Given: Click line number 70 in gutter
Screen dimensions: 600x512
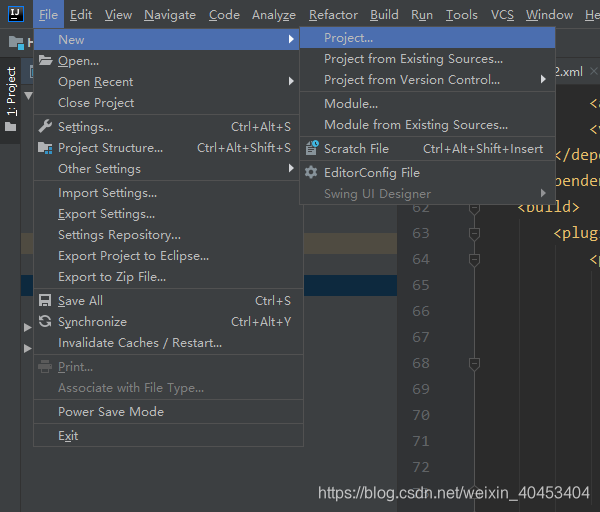Looking at the screenshot, I should [421, 415].
